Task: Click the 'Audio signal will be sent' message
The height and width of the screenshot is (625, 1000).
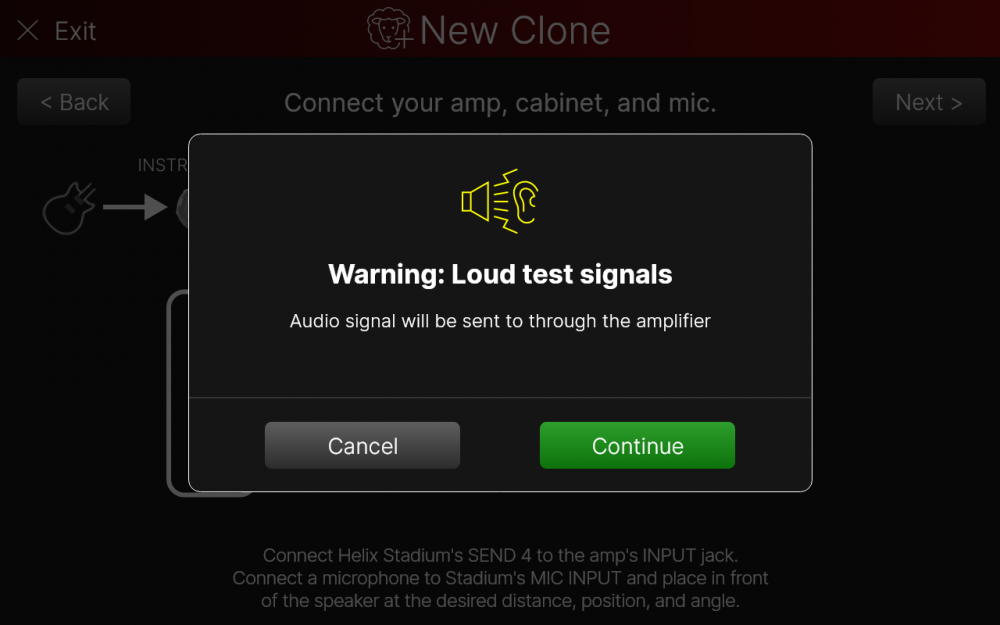Action: [x=500, y=321]
